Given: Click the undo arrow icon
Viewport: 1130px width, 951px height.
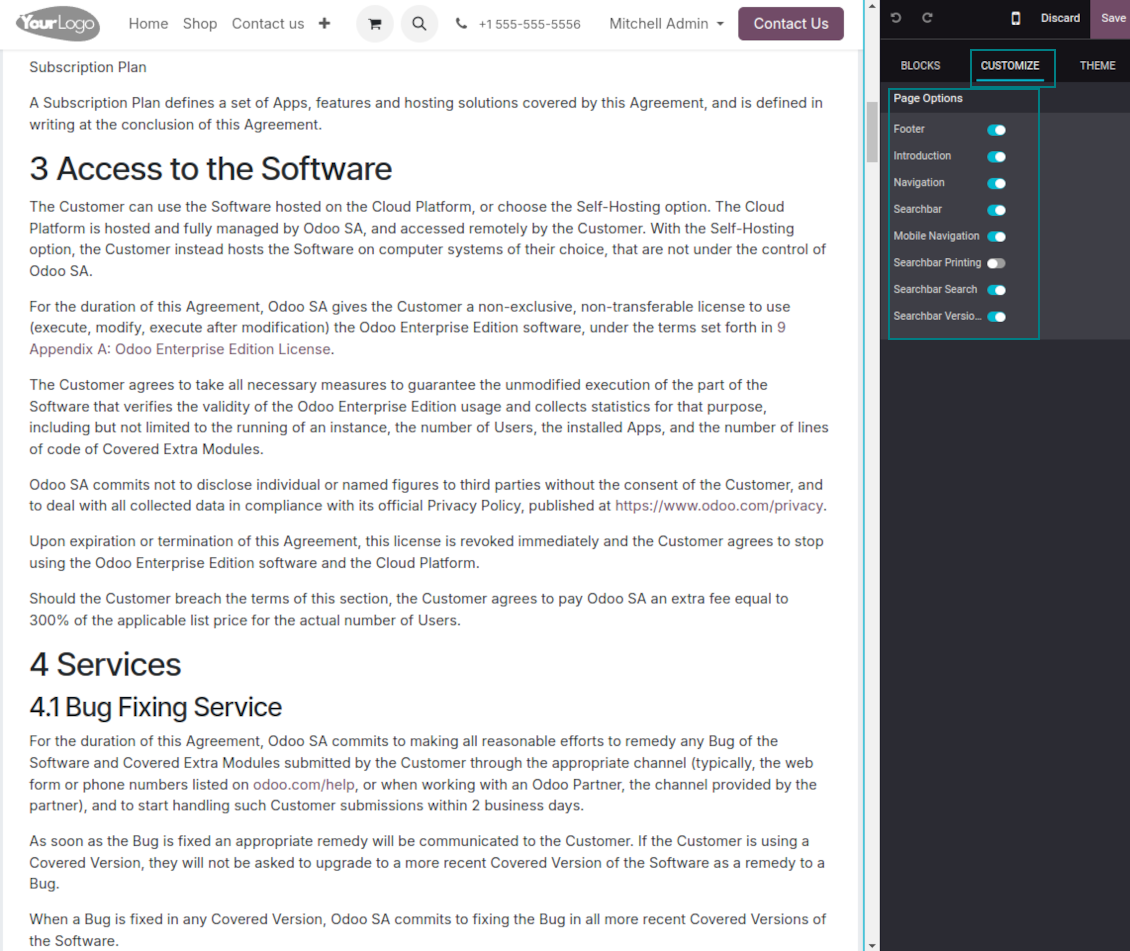Looking at the screenshot, I should coord(896,18).
